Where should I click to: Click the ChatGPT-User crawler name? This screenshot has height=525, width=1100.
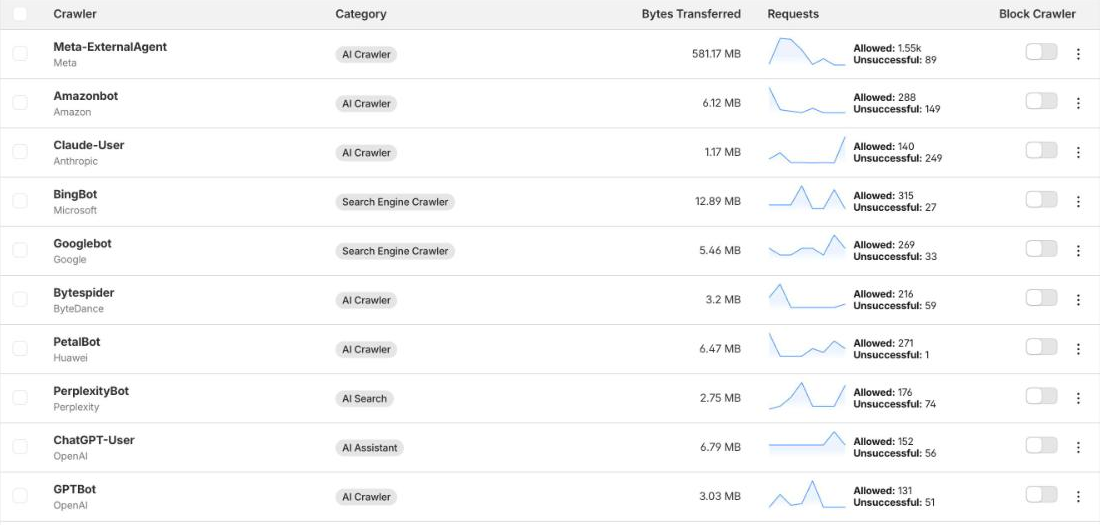93,440
